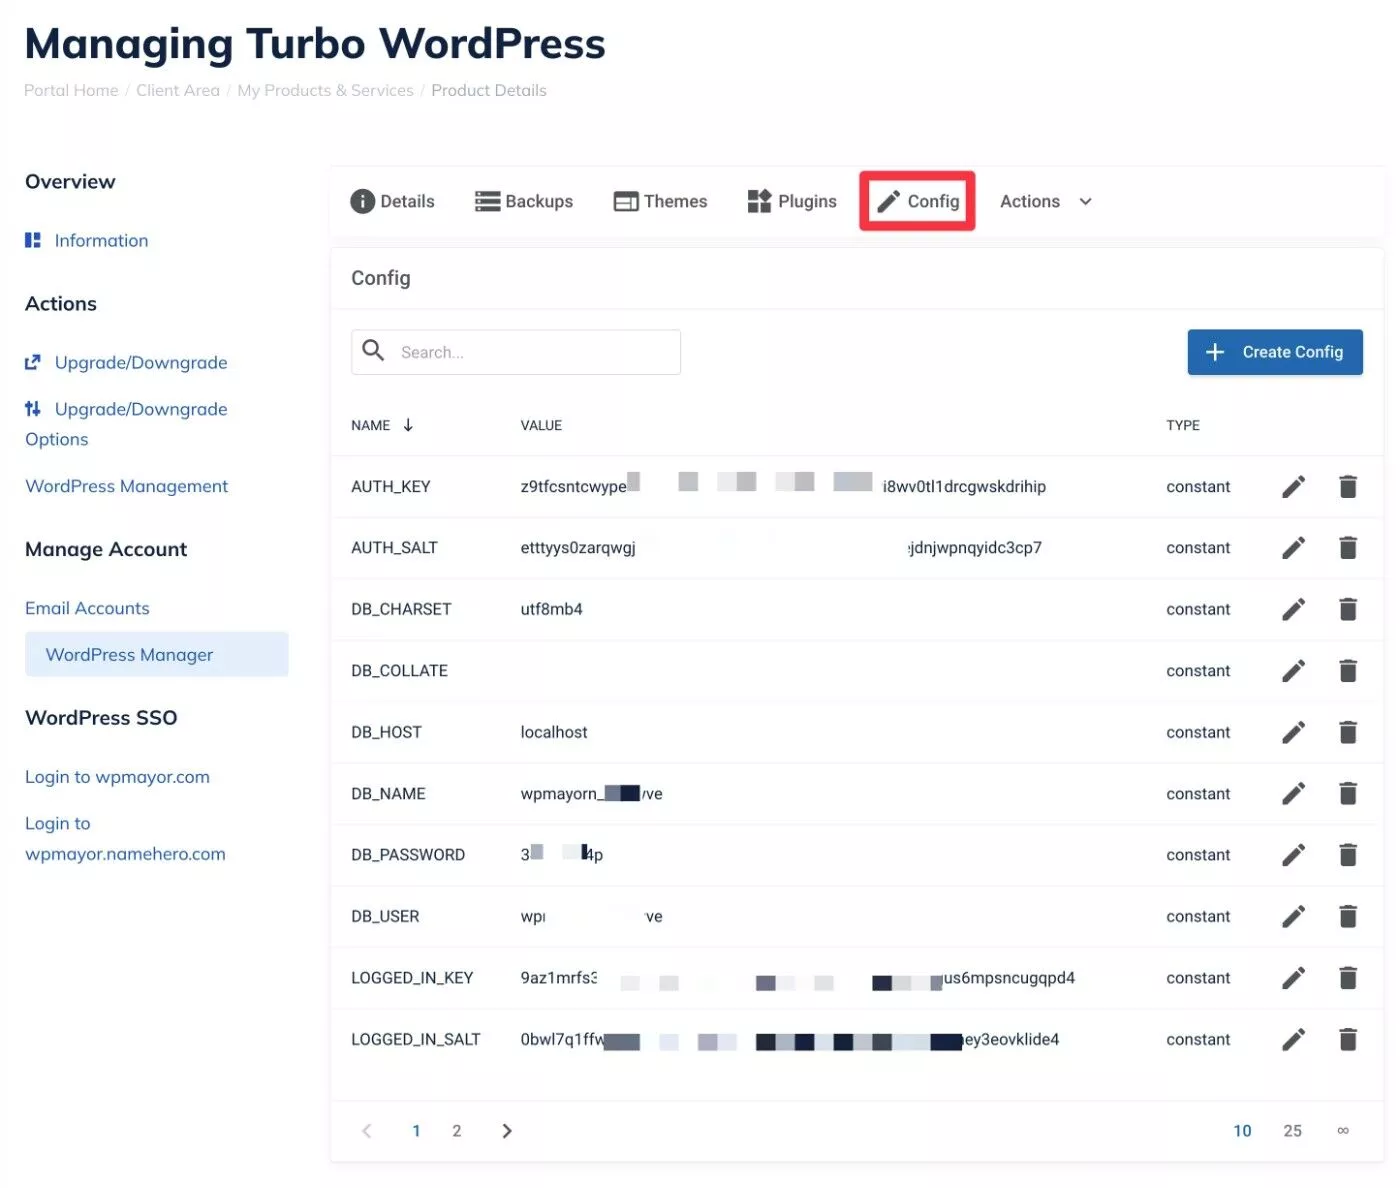Show unlimited entries per page
This screenshot has width=1400, height=1188.
1343,1131
